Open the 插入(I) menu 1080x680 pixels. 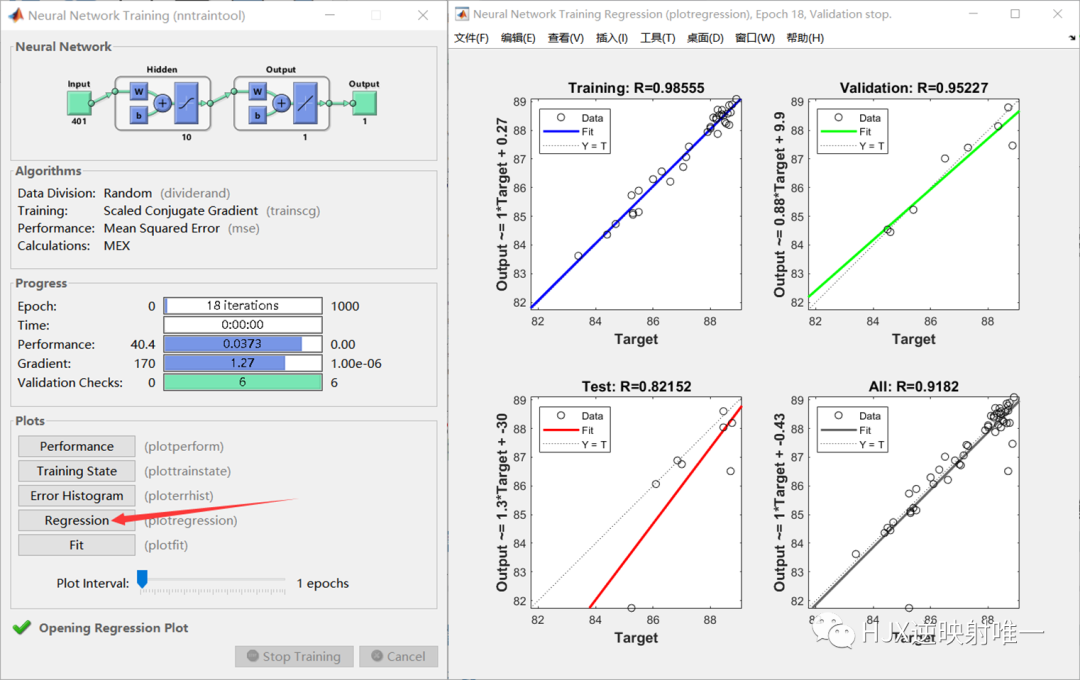[612, 38]
